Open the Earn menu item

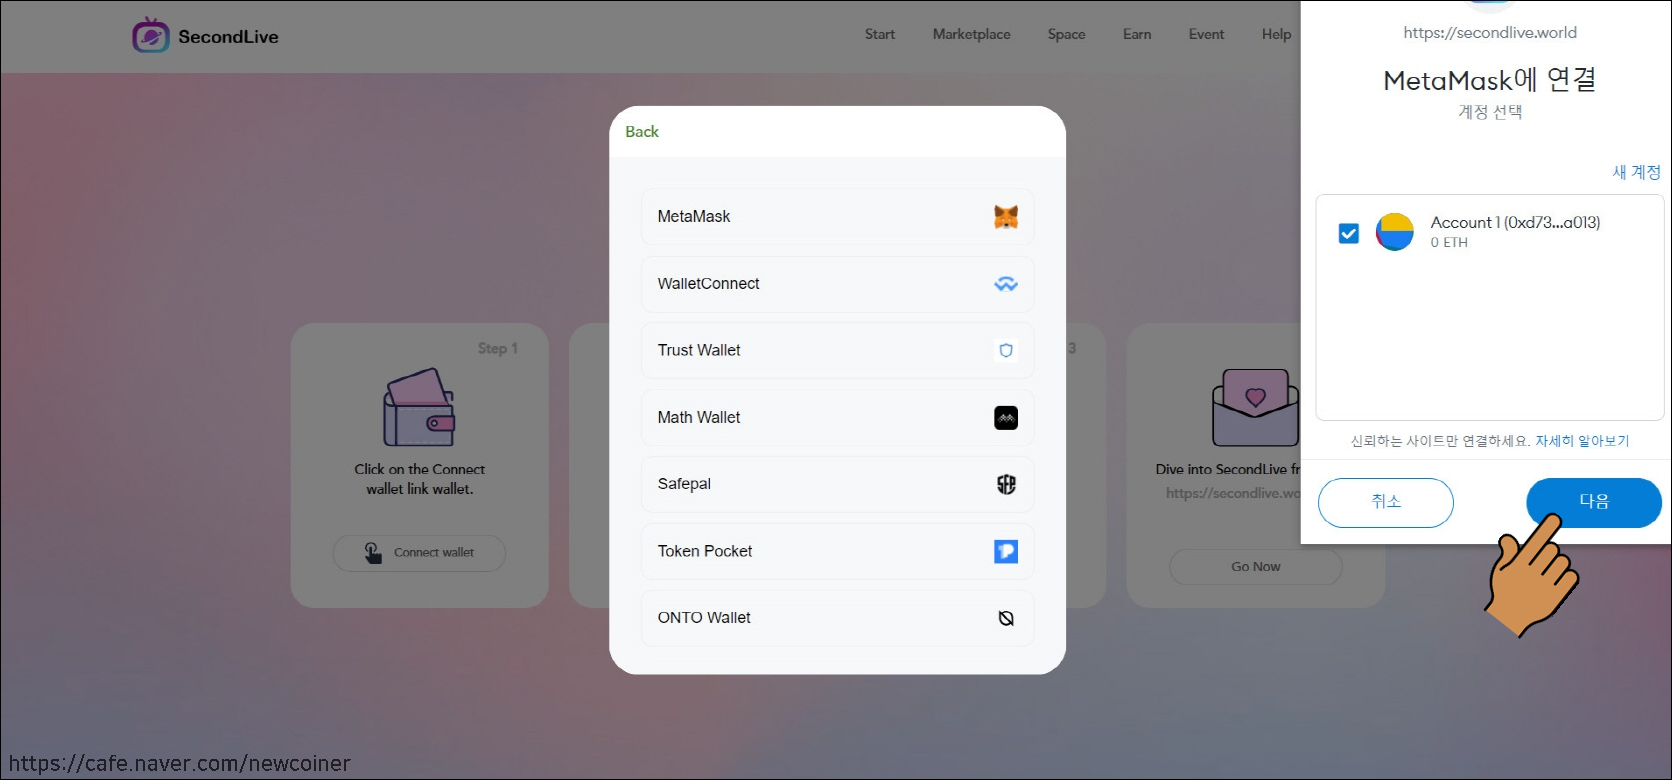point(1136,34)
